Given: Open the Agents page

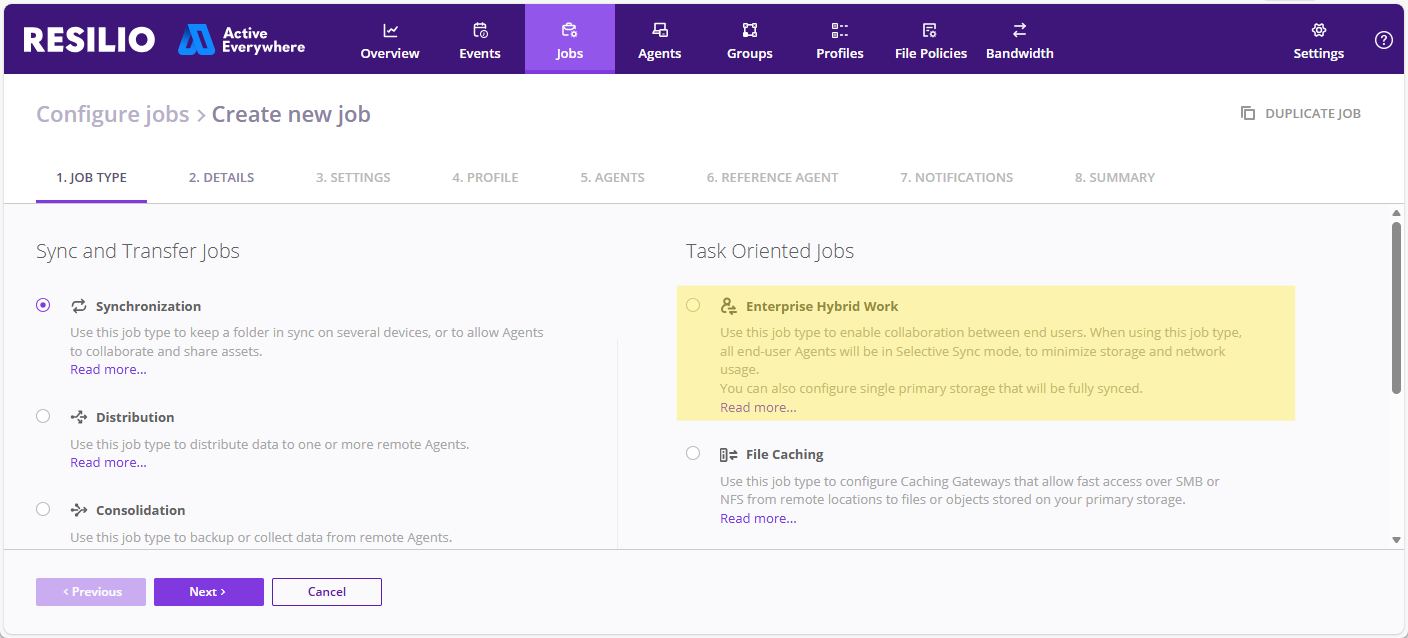Looking at the screenshot, I should pos(660,39).
